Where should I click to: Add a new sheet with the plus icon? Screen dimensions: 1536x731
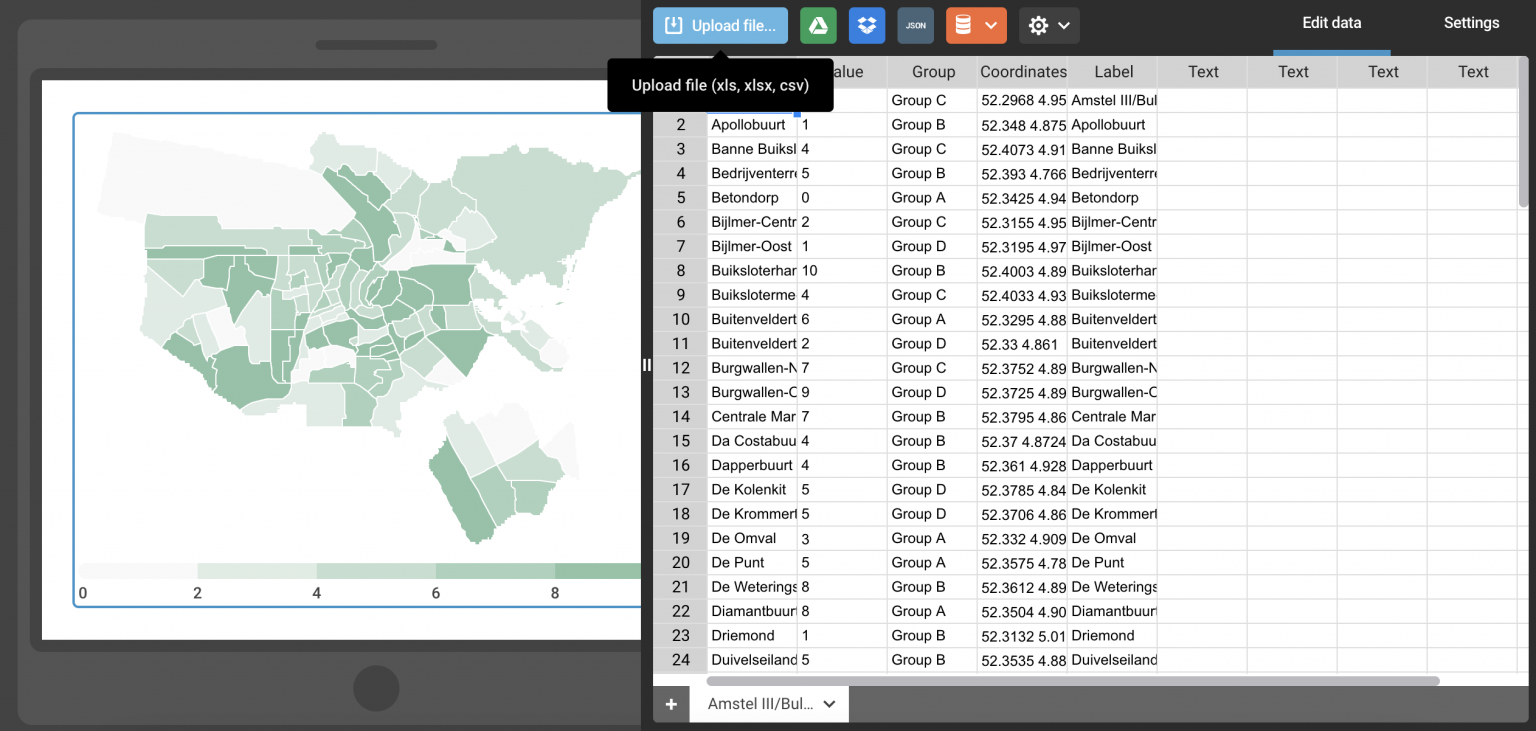tap(671, 704)
